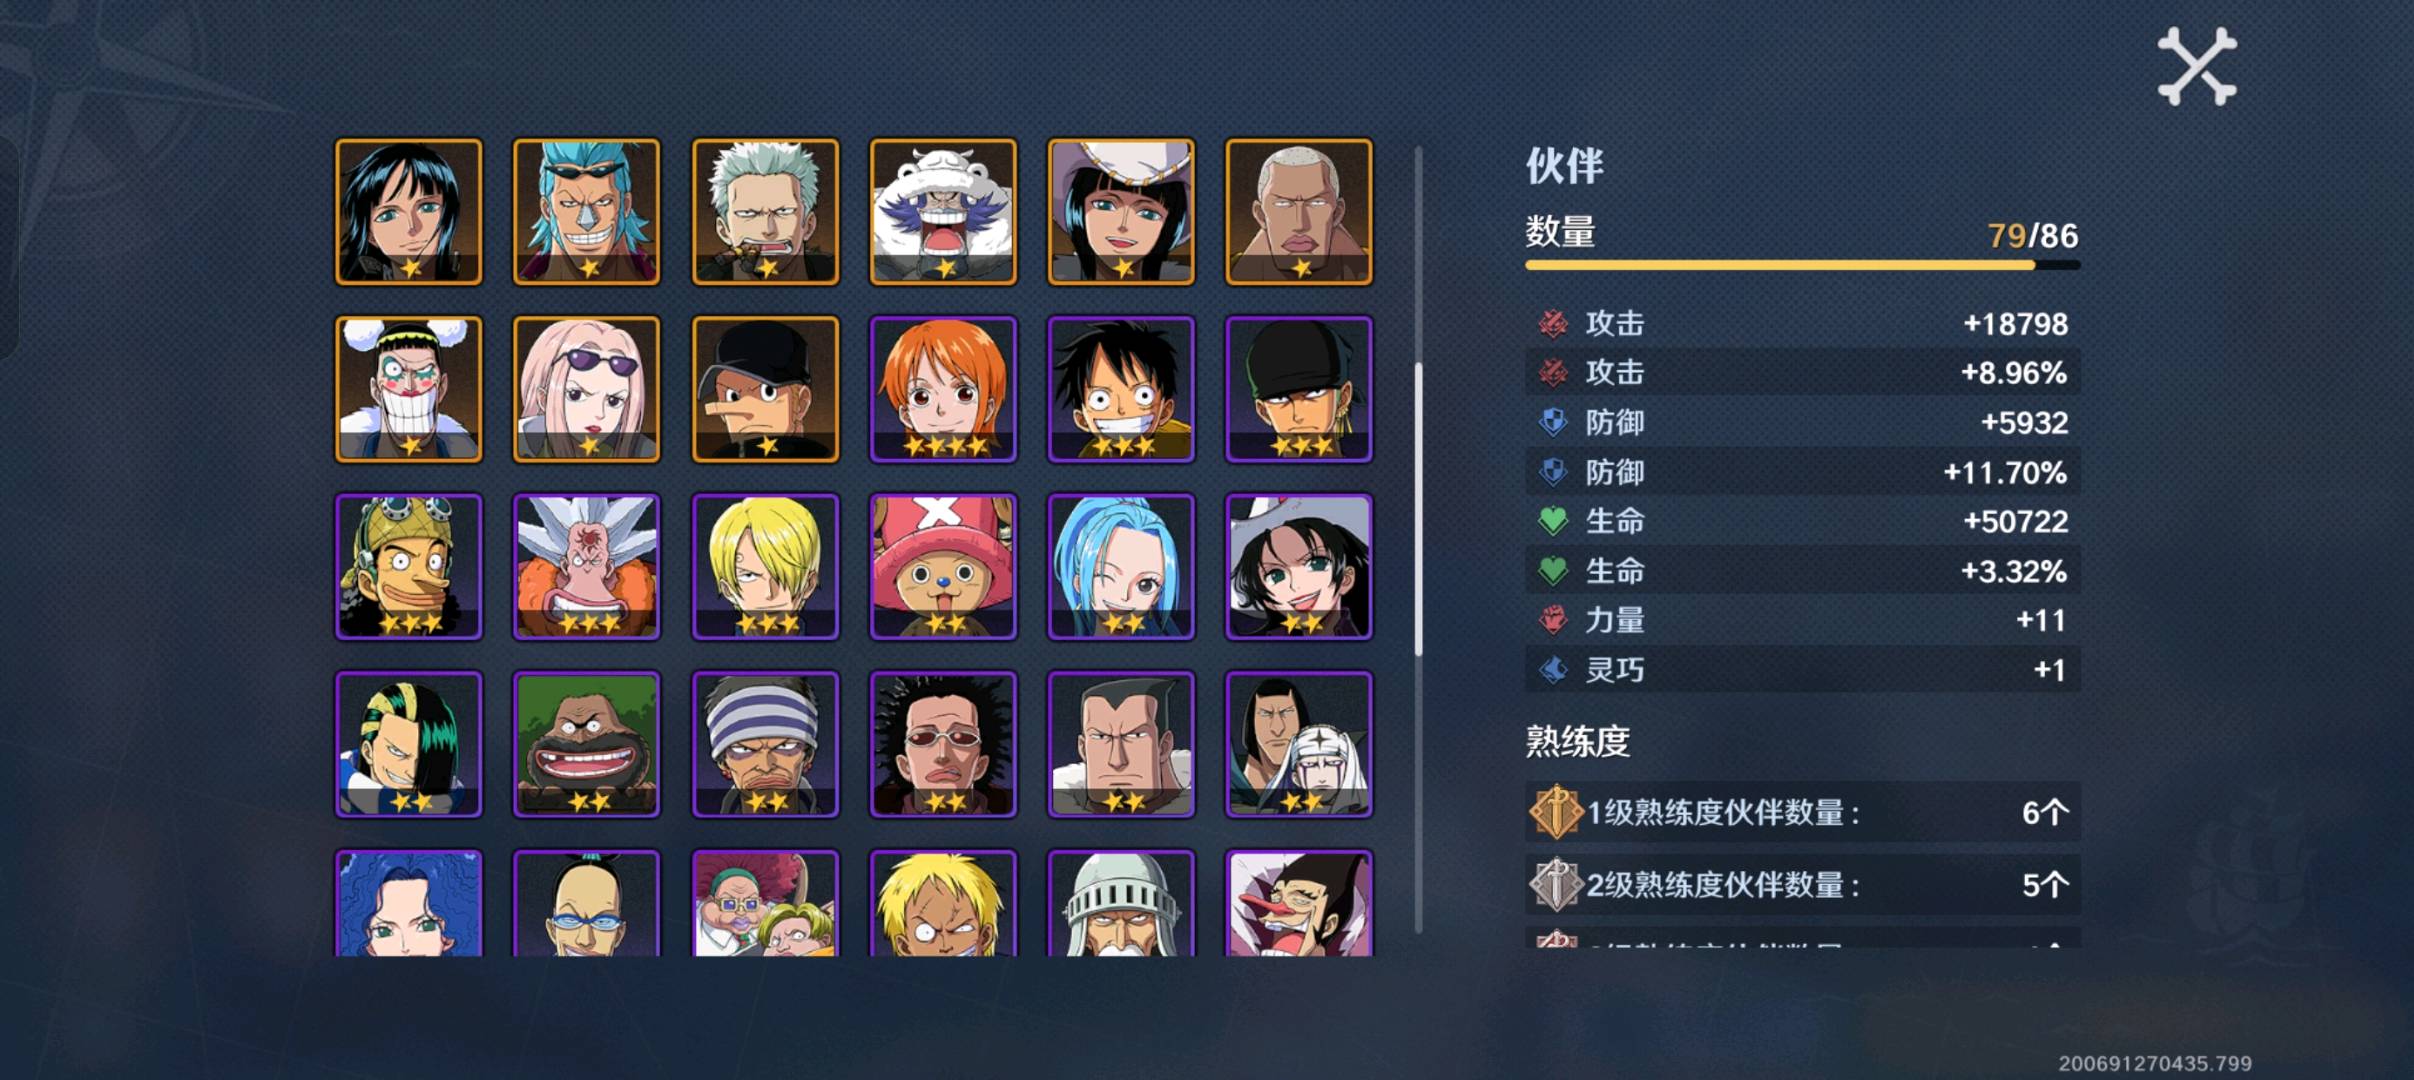This screenshot has height=1080, width=2414.
Task: Click level 2 proficiency silver badge icon
Action: coord(1556,884)
